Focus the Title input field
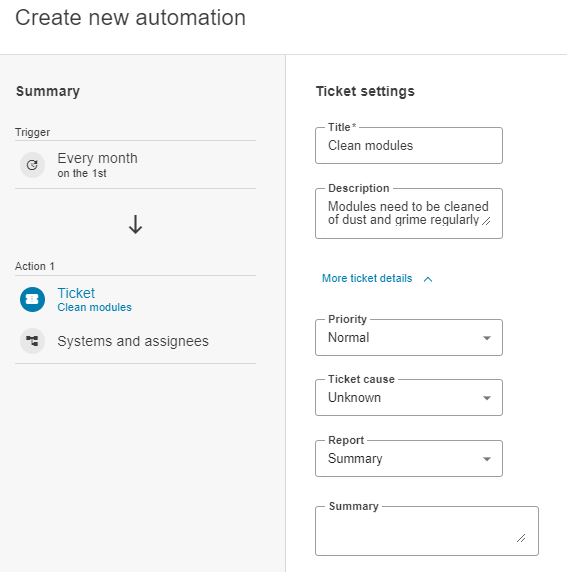Viewport: 567px width, 572px height. pyautogui.click(x=409, y=146)
